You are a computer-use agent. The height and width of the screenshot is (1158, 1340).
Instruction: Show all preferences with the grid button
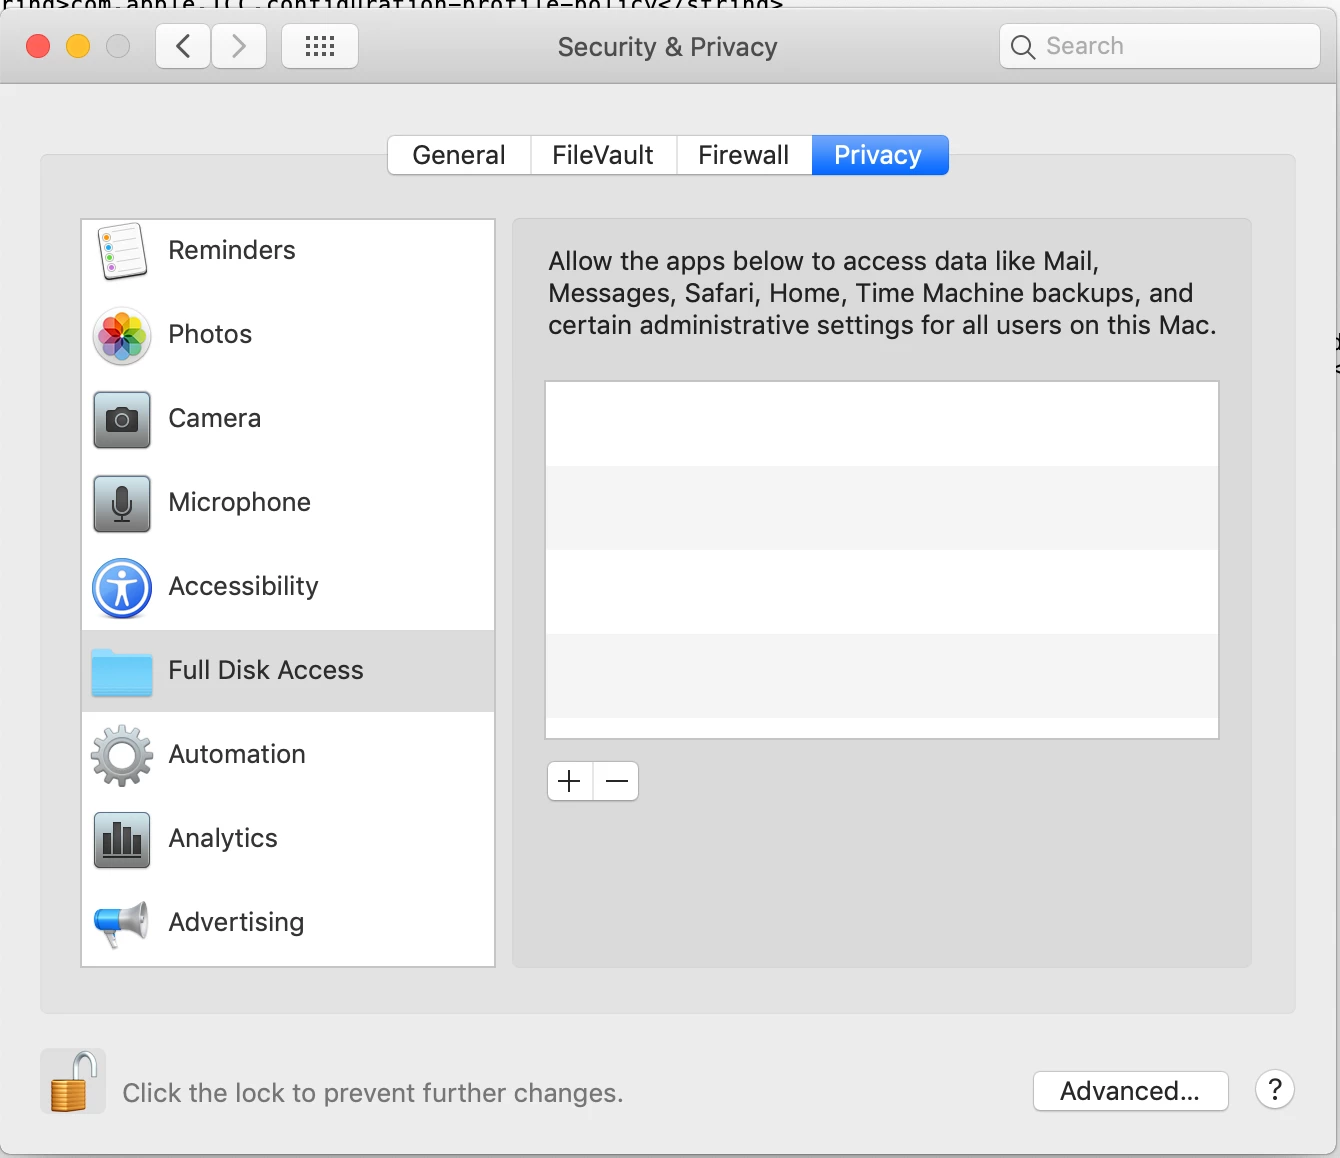coord(320,46)
